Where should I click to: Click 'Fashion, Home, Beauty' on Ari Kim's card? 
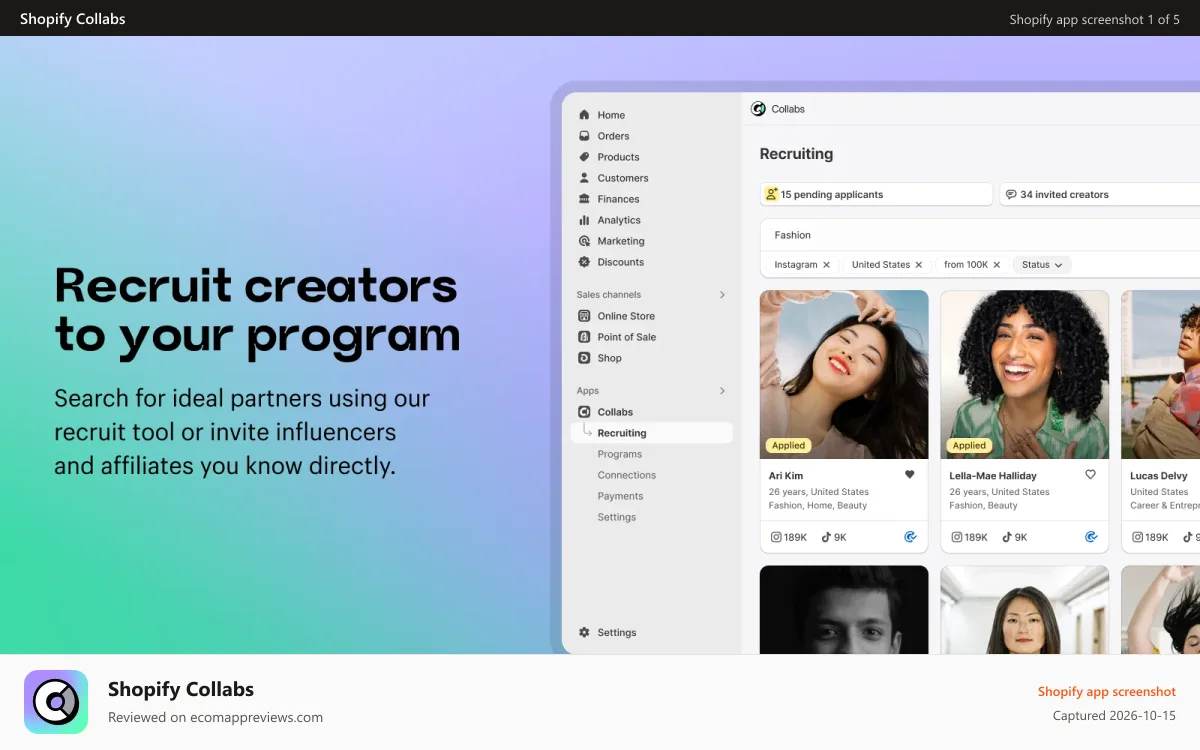click(x=818, y=506)
